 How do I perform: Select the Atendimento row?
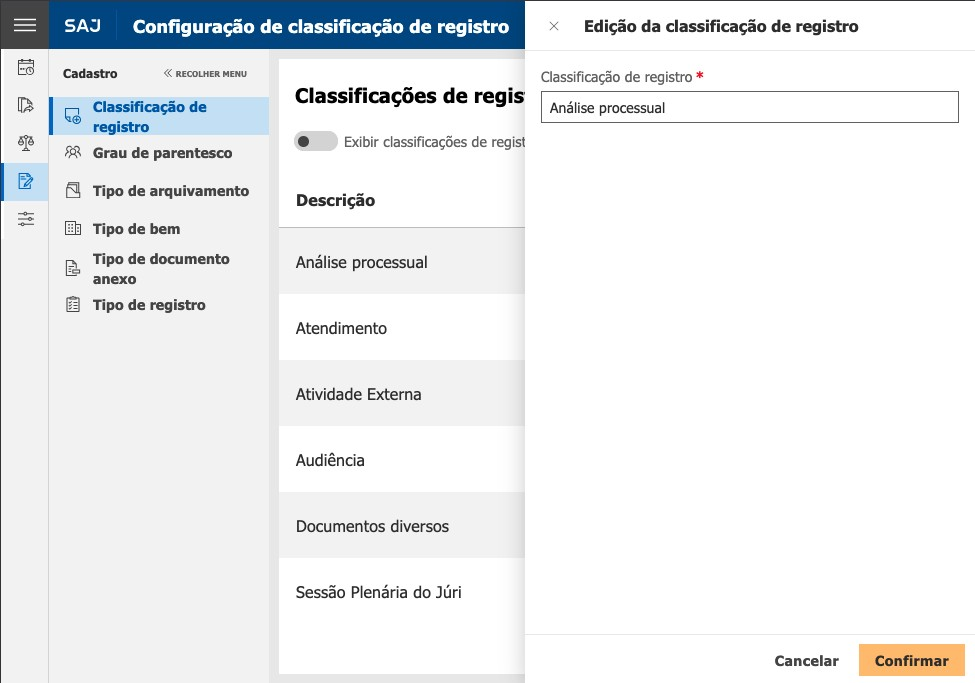(x=402, y=328)
